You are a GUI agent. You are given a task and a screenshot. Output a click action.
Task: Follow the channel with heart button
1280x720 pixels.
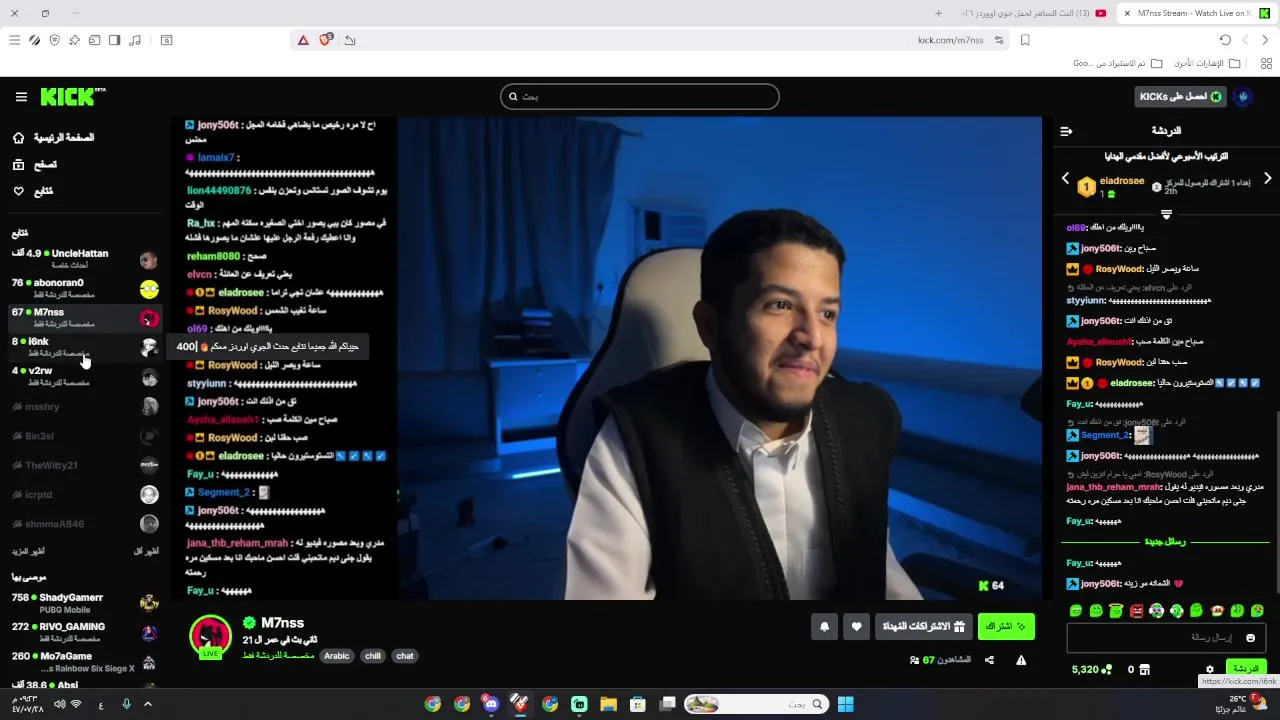856,626
